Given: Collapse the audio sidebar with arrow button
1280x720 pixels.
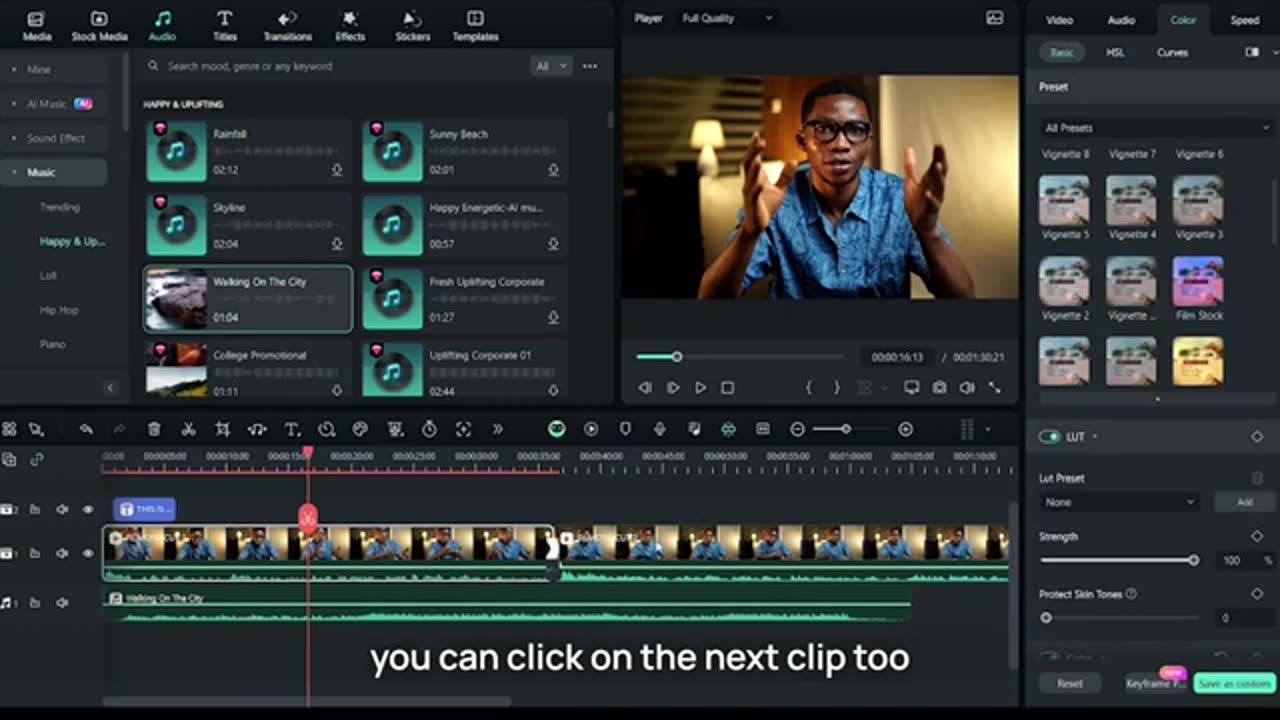Looking at the screenshot, I should tap(111, 388).
